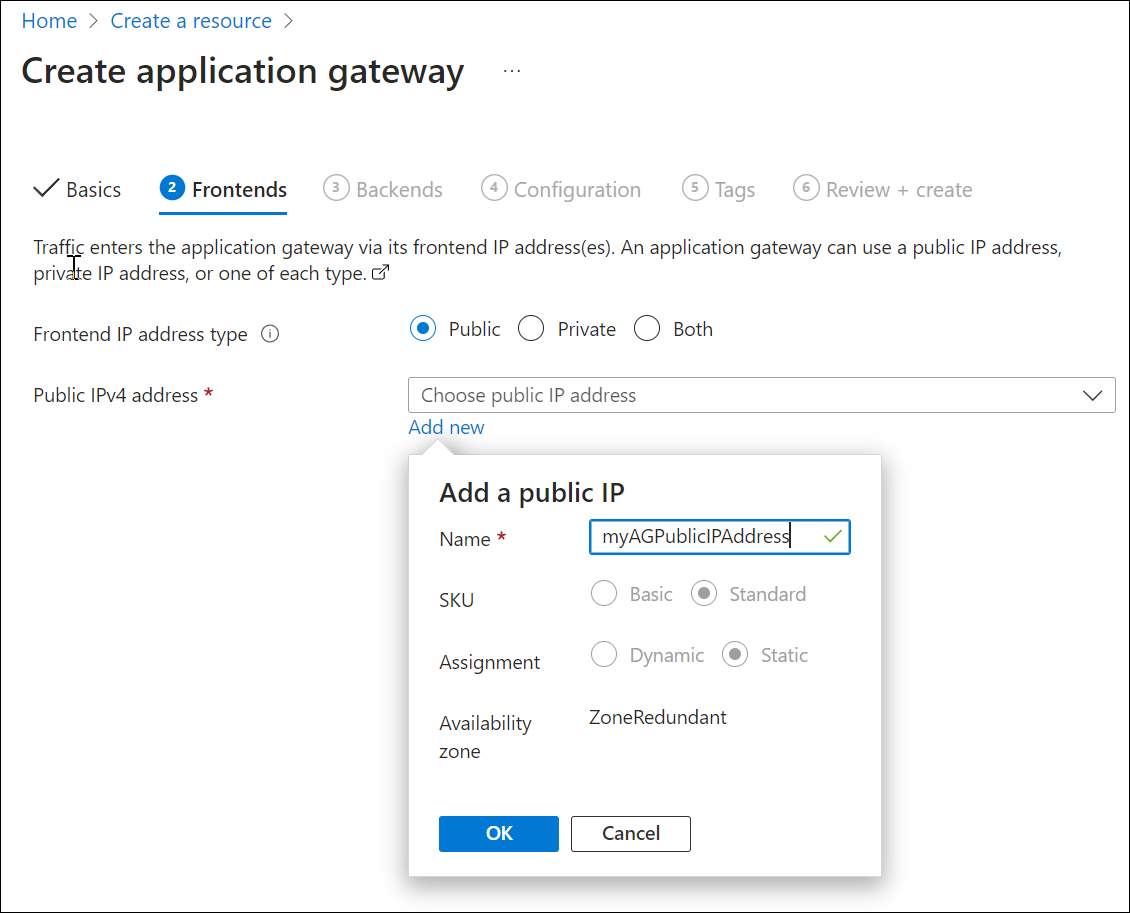Select the Public radio button

coord(423,328)
